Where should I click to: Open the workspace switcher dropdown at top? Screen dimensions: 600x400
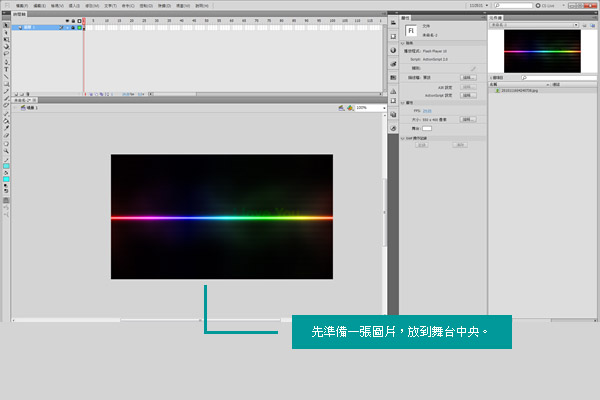[x=479, y=5]
